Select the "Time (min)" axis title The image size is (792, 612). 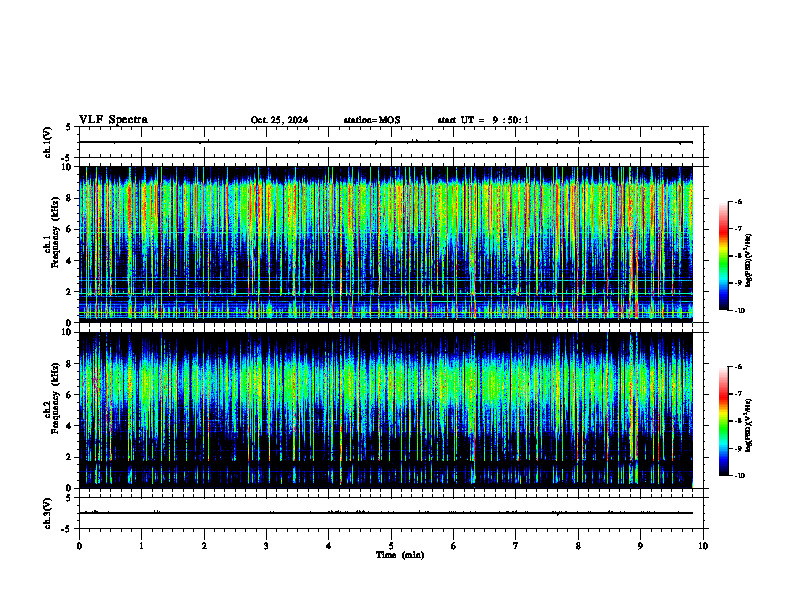(x=400, y=555)
